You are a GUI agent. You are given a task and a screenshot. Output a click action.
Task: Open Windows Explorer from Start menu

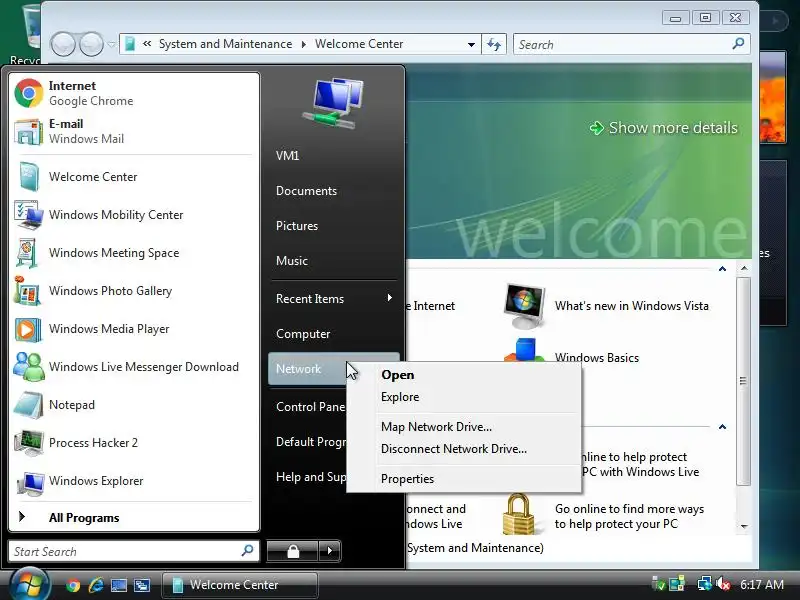(134, 481)
